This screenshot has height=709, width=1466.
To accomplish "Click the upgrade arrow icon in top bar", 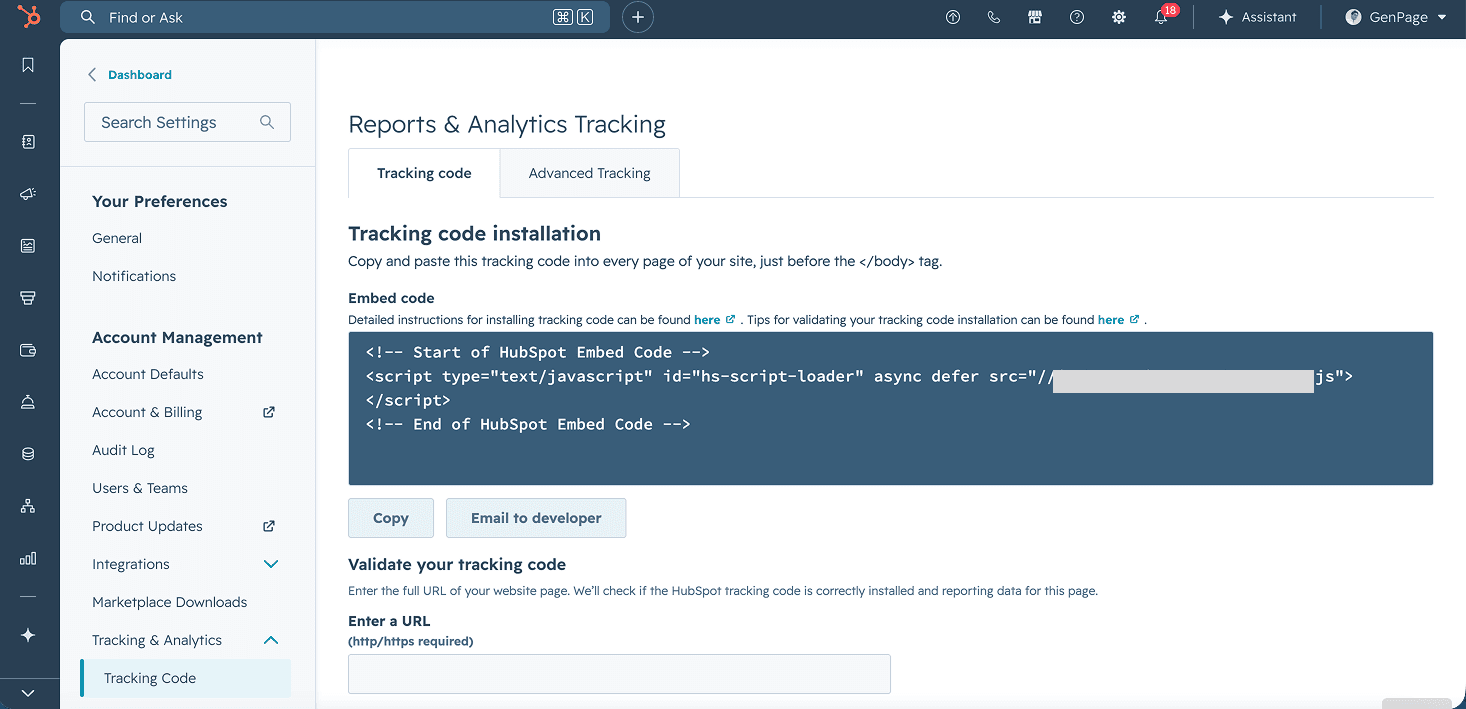I will click(x=953, y=17).
